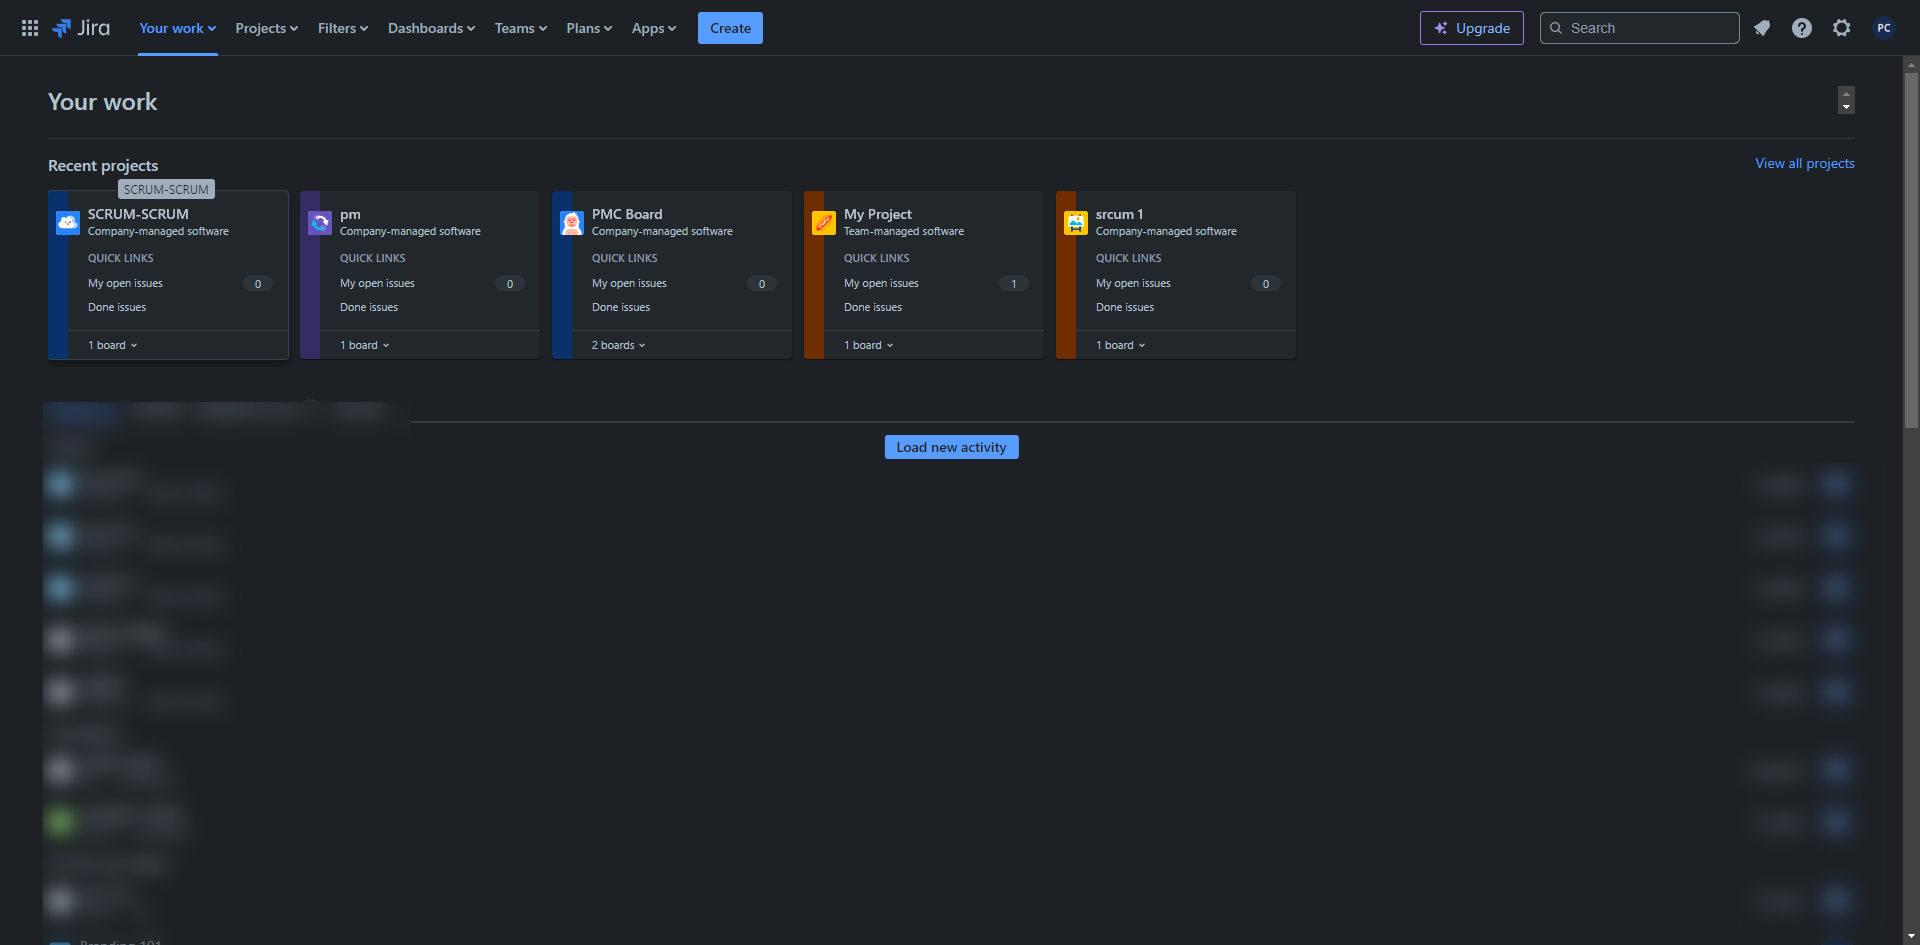Click the open issues count badge on PMC Board
1920x945 pixels.
tap(762, 284)
